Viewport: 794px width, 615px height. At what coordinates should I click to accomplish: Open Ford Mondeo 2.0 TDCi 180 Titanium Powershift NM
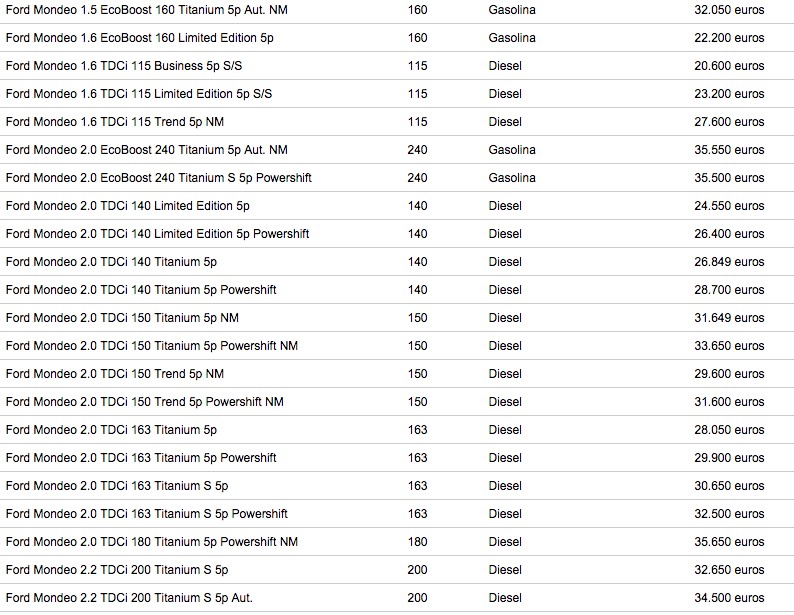[152, 542]
